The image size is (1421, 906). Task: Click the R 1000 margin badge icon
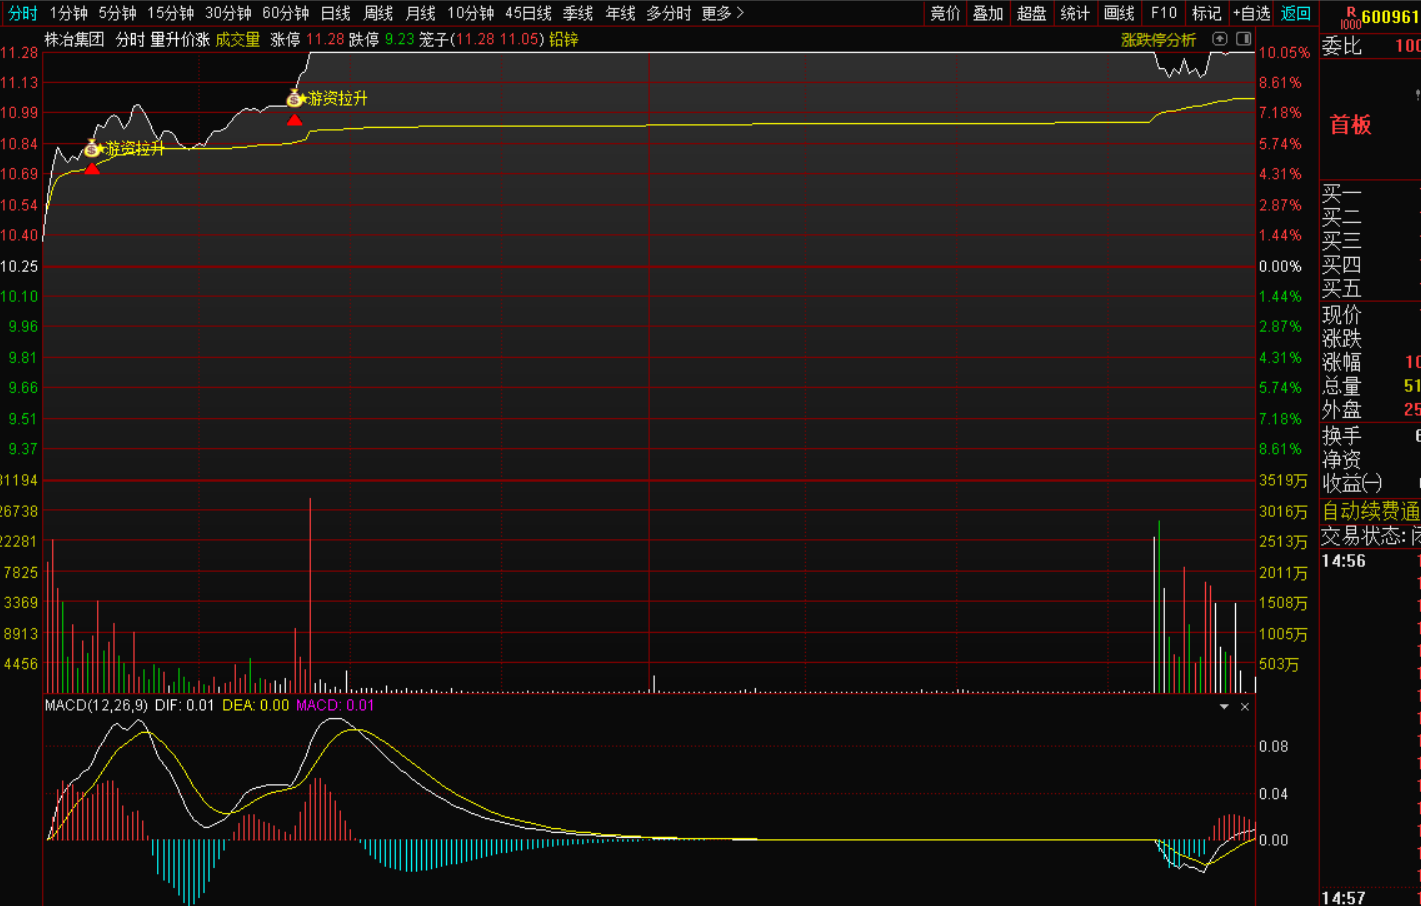[x=1349, y=18]
